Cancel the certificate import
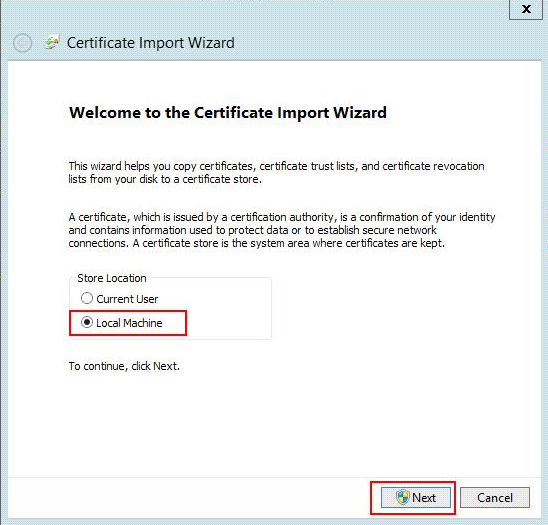This screenshot has width=548, height=525. click(495, 497)
